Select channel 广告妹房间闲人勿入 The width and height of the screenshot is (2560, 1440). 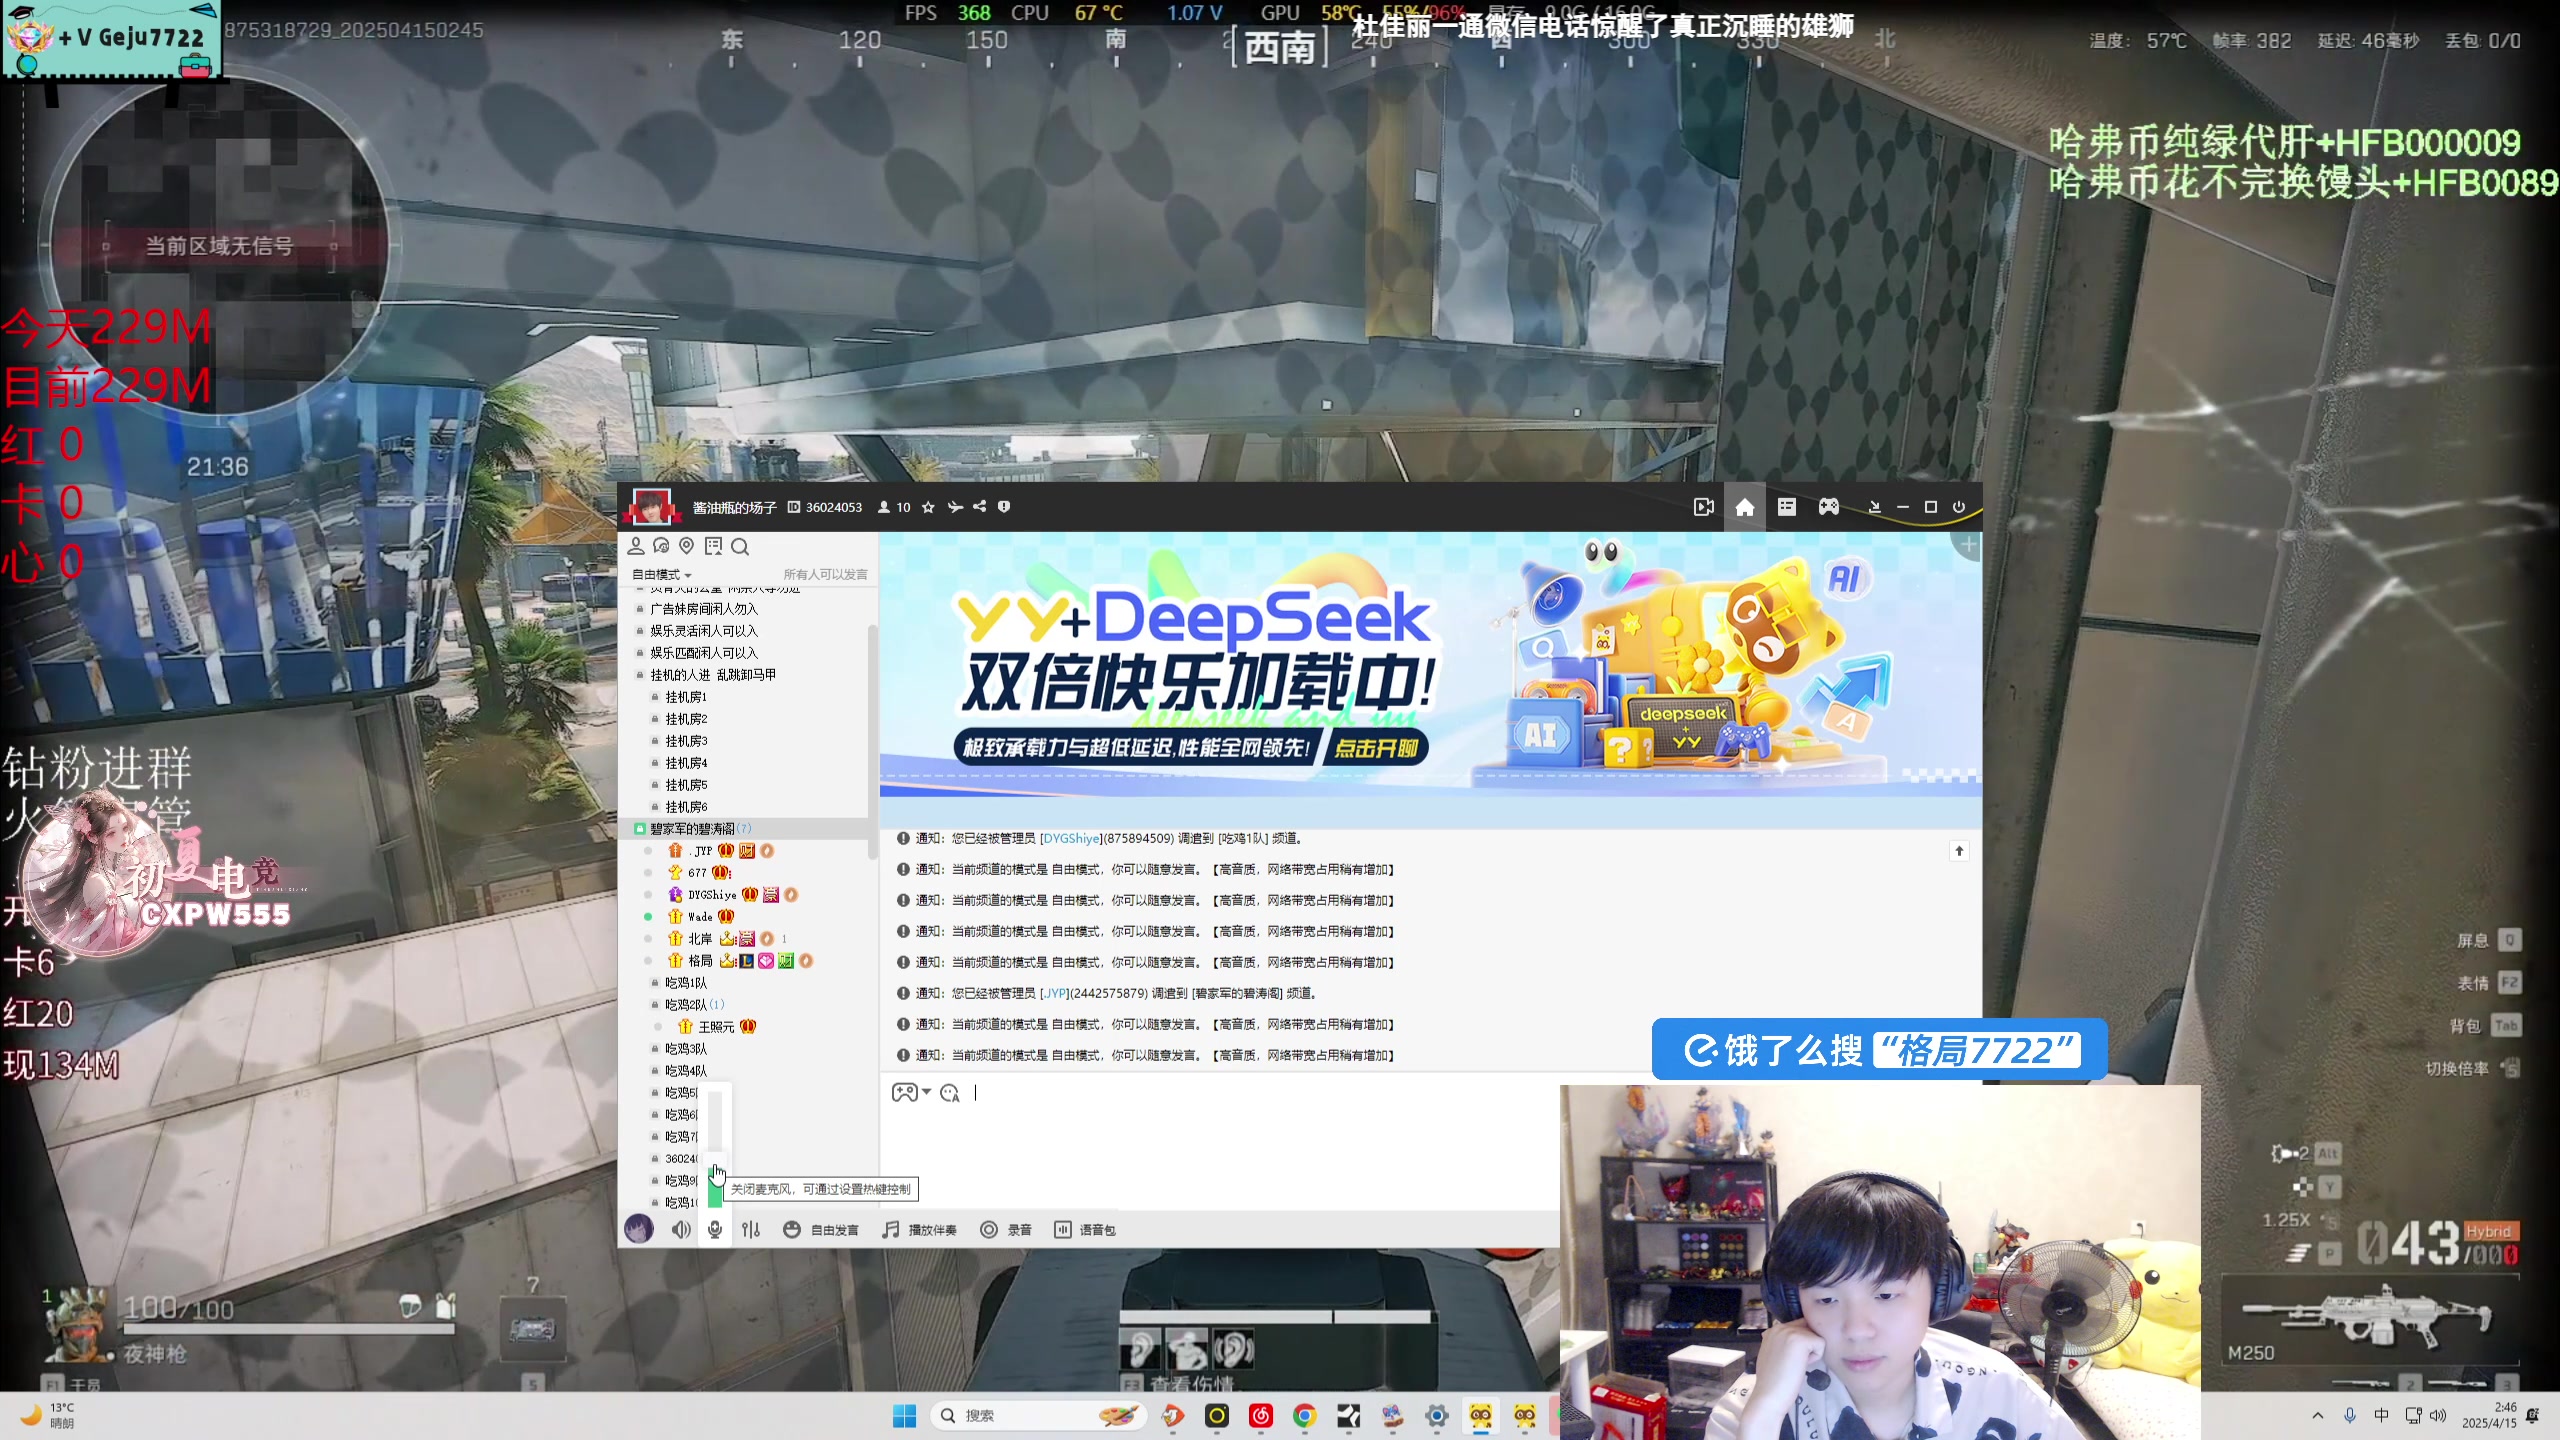pyautogui.click(x=704, y=609)
